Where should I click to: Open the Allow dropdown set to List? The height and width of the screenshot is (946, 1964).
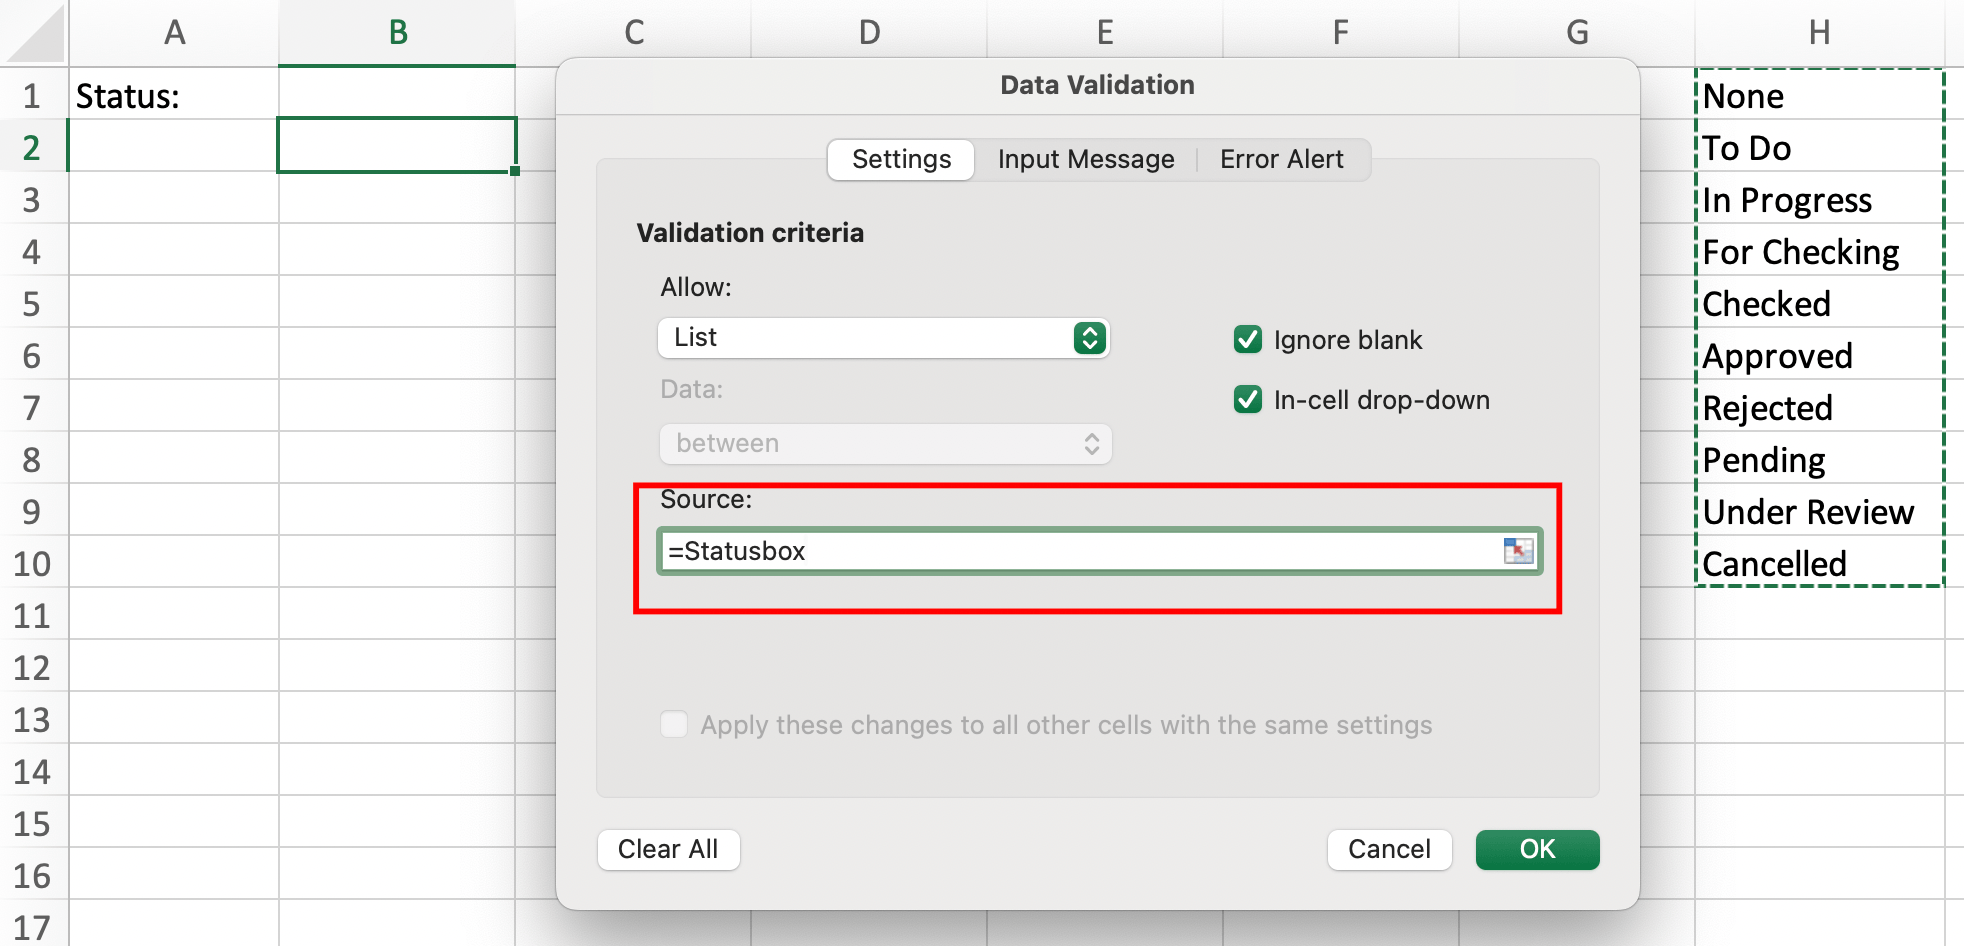(884, 338)
